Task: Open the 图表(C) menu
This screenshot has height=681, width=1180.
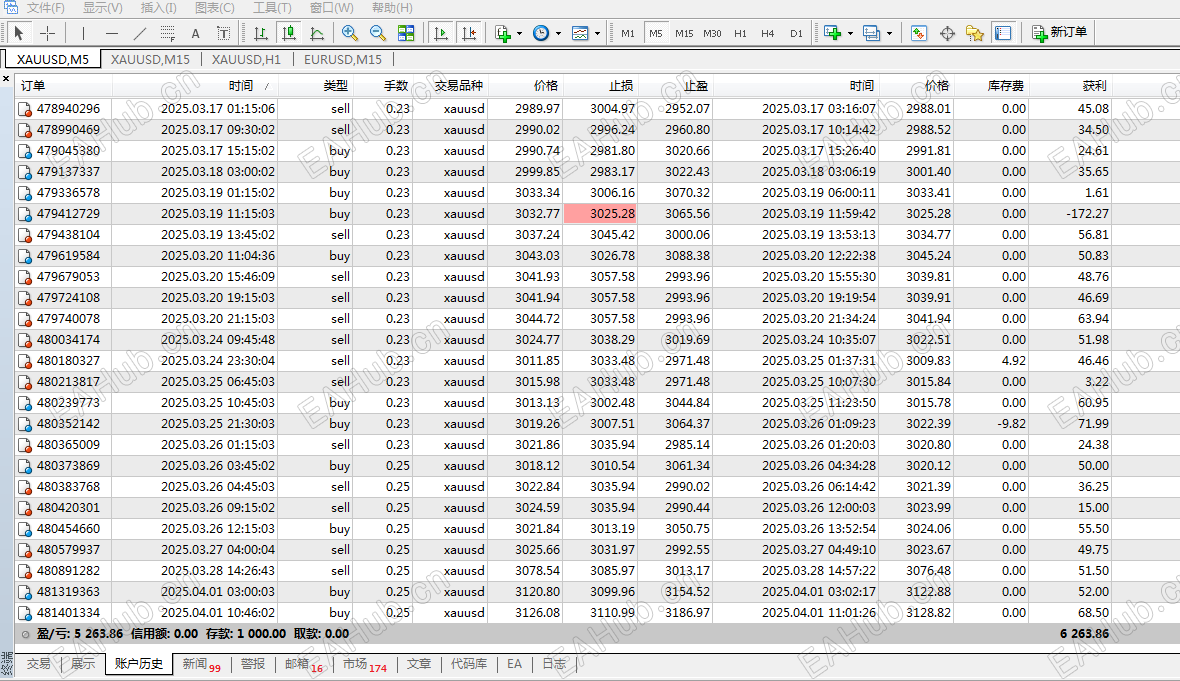Action: (214, 8)
